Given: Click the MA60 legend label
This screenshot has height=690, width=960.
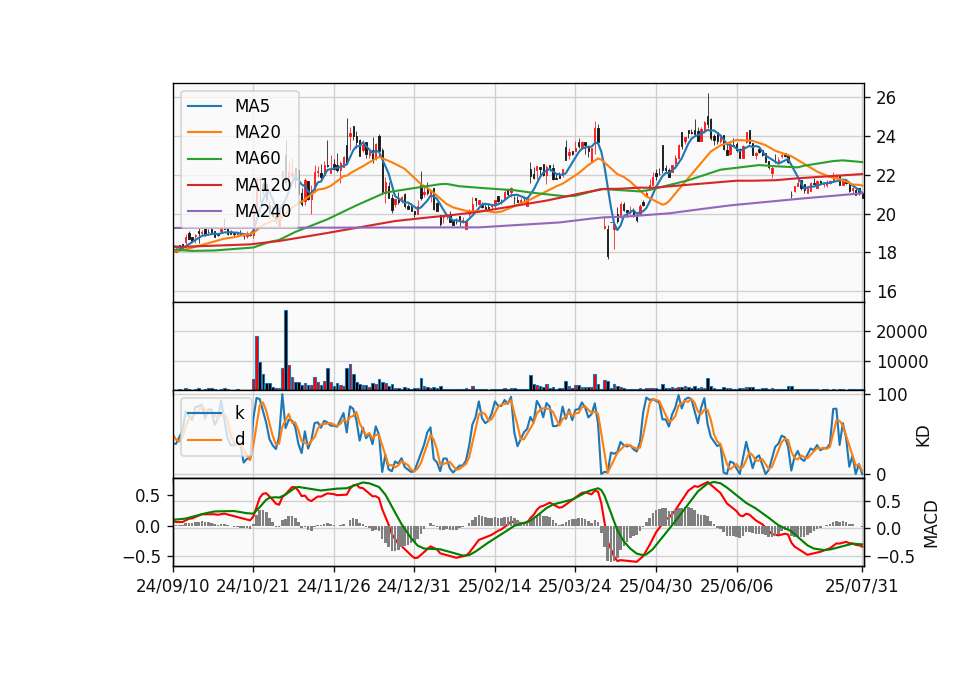Looking at the screenshot, I should [258, 158].
